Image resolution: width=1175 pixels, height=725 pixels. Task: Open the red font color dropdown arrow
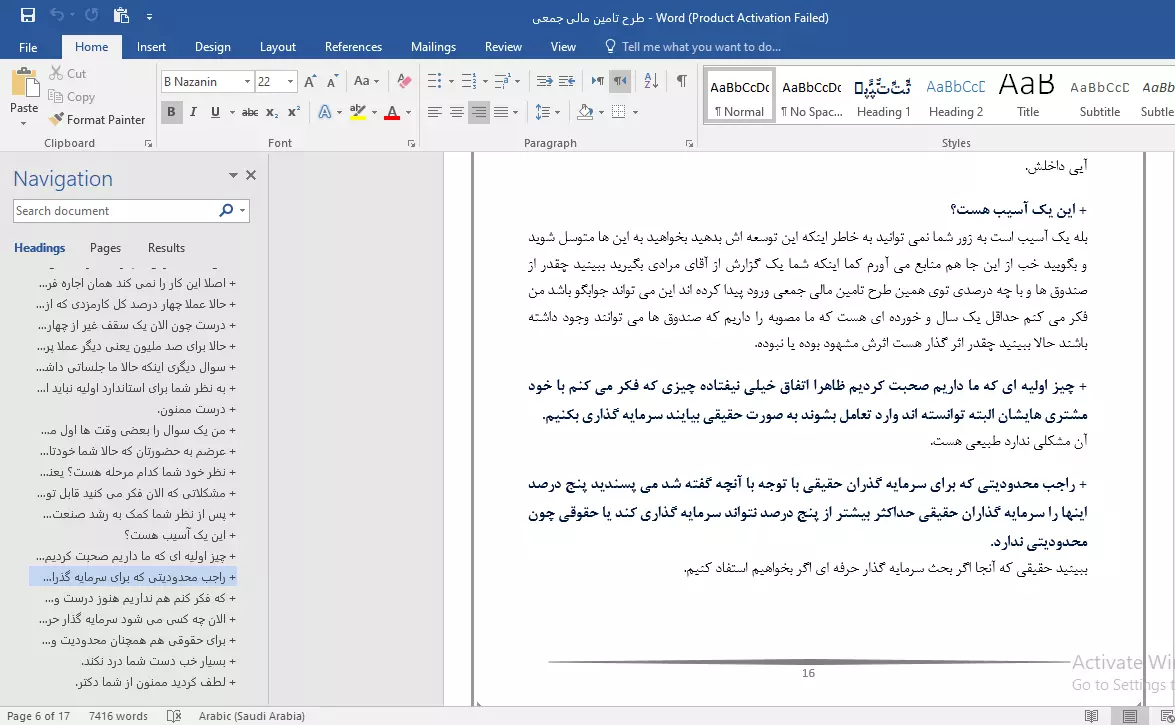(x=408, y=112)
